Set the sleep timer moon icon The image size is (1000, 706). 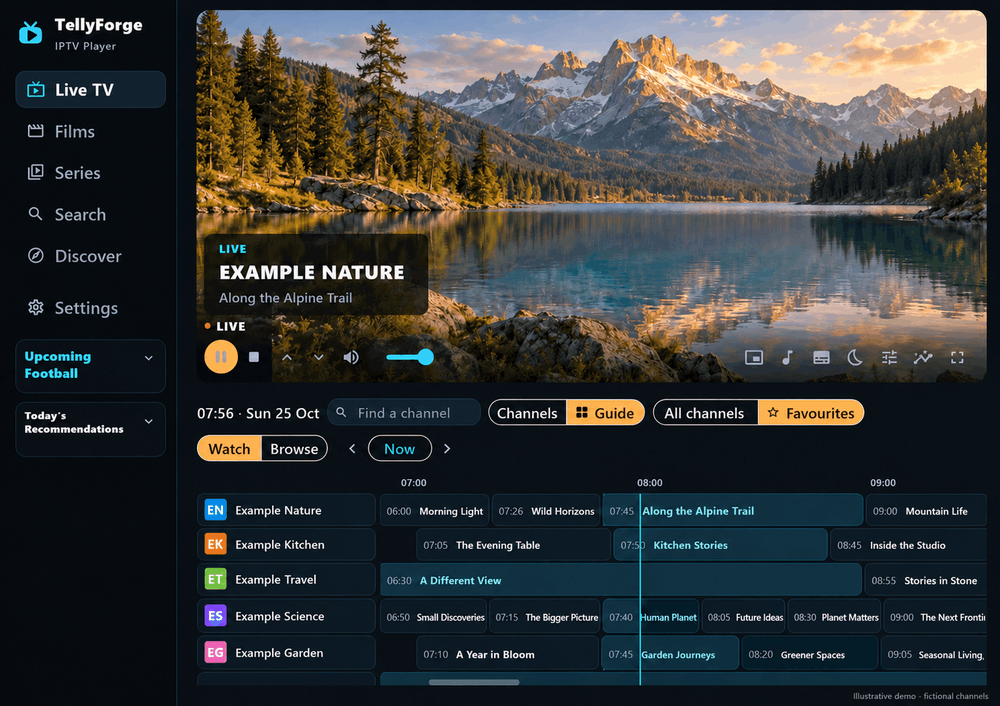pos(855,358)
